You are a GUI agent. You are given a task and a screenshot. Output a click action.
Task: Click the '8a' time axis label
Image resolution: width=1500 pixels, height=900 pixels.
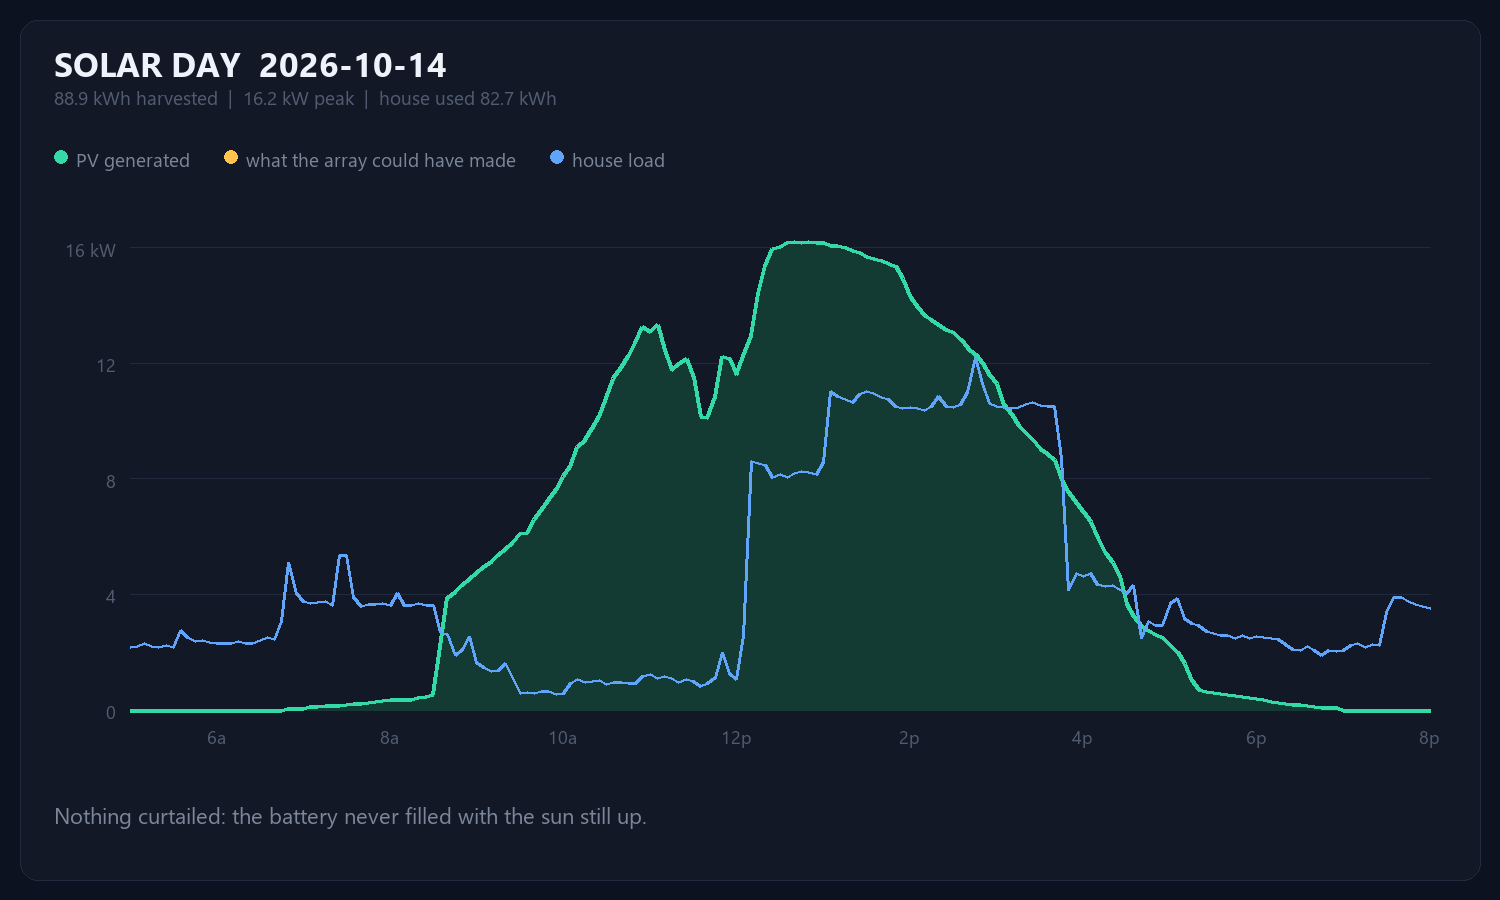(389, 738)
